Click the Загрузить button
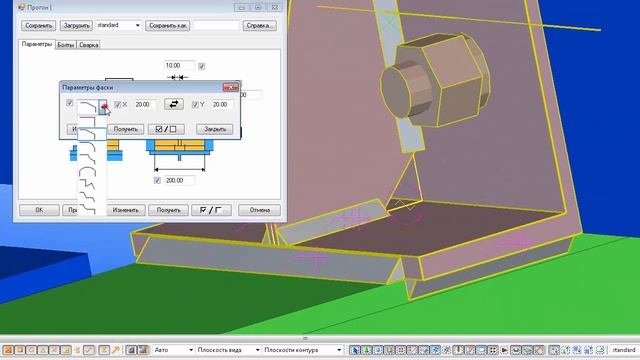The height and width of the screenshot is (360, 640). coord(76,25)
